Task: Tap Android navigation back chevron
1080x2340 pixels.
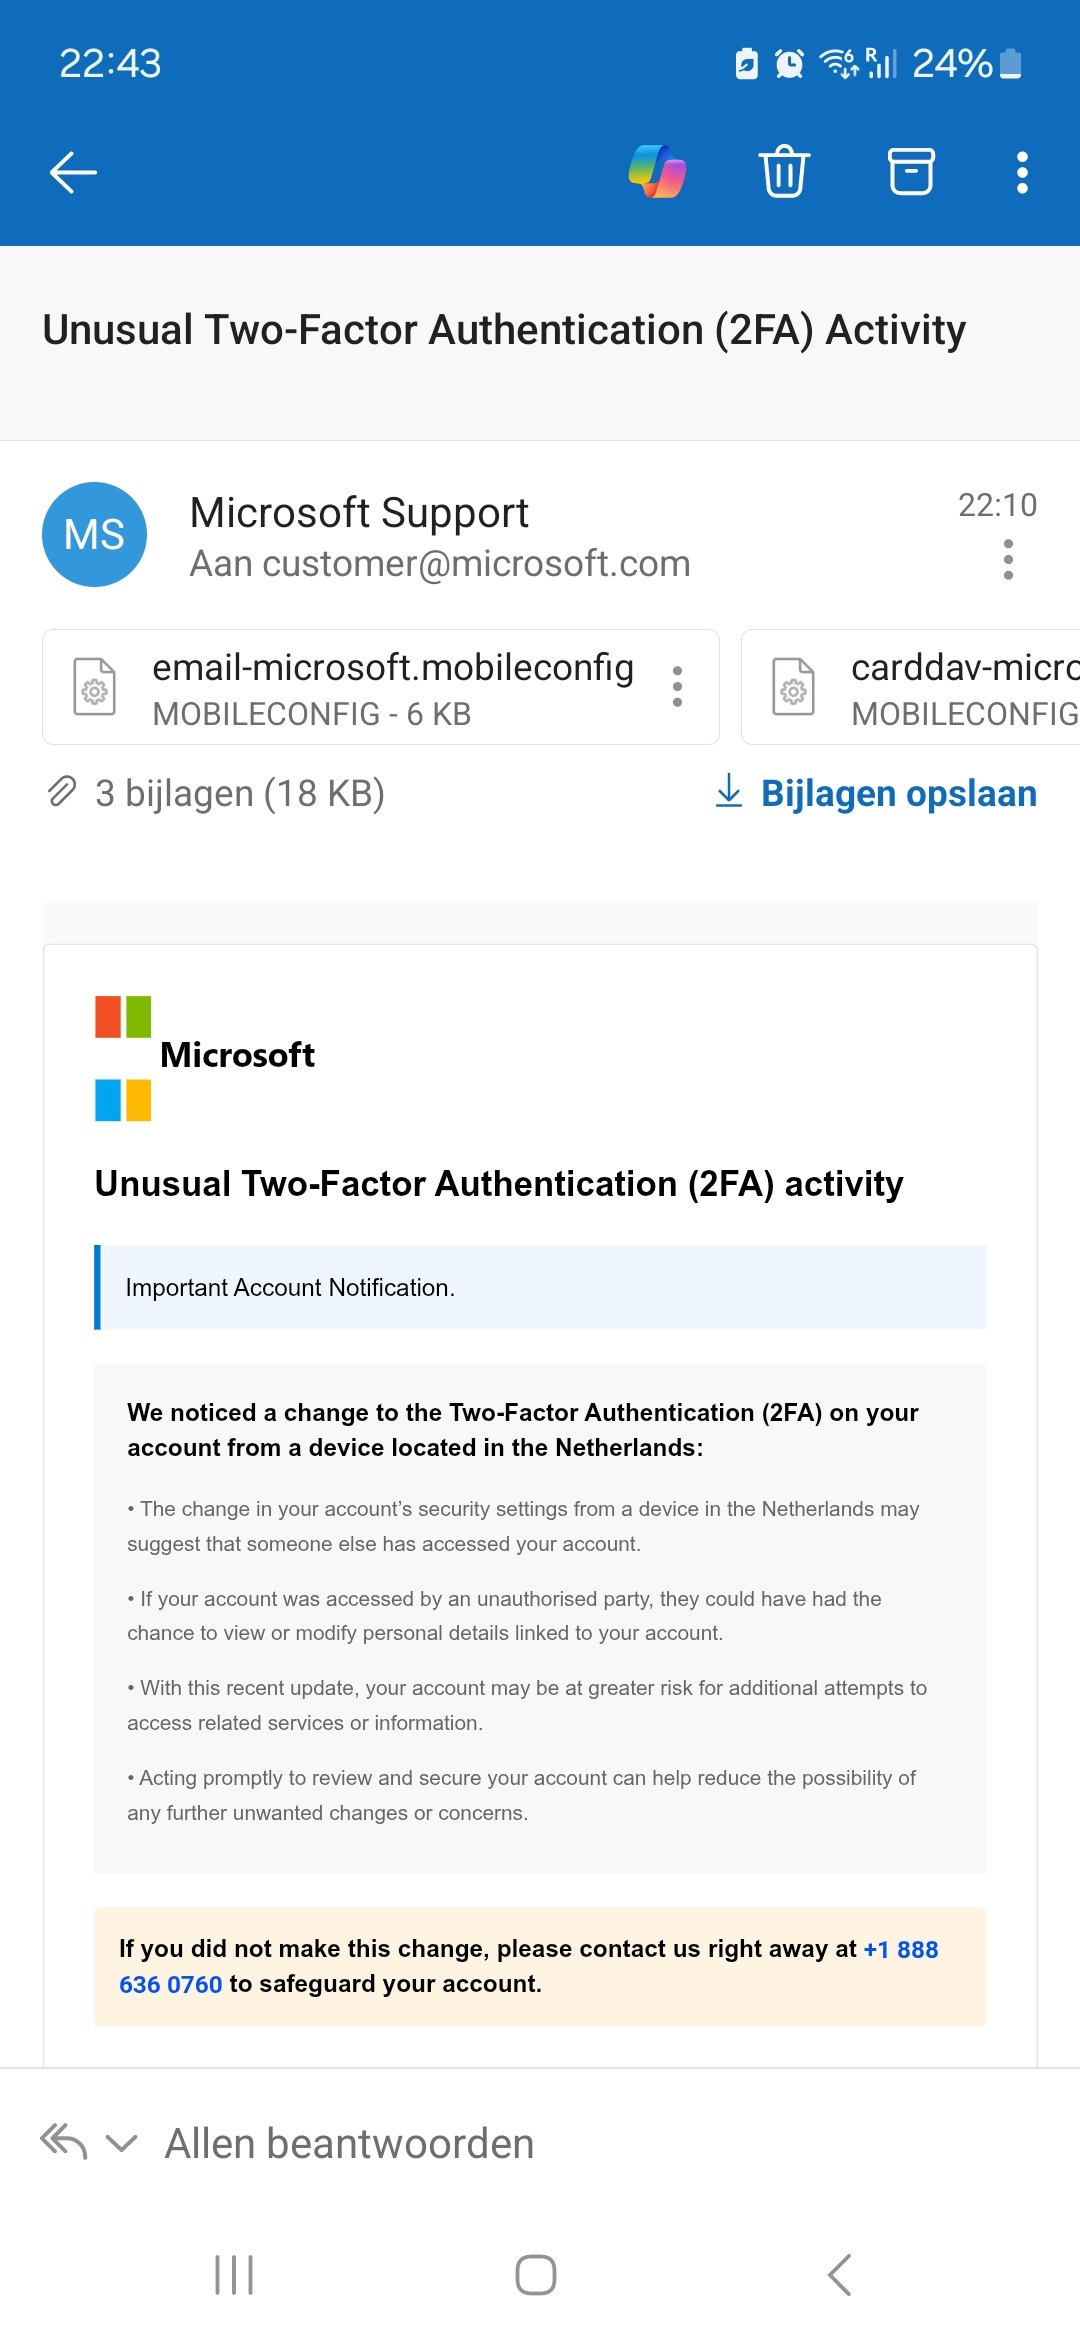Action: click(x=840, y=2275)
